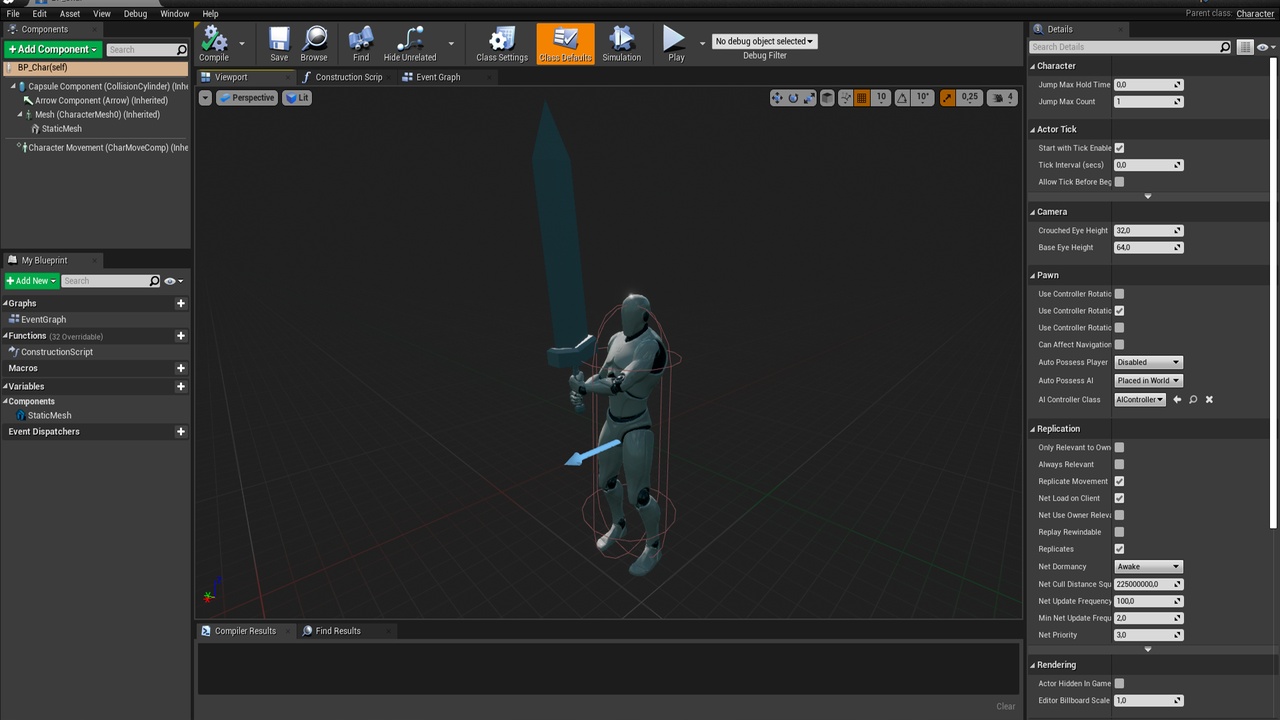The image size is (1280, 720).
Task: Select the rotate gizmo tool
Action: pyautogui.click(x=793, y=98)
